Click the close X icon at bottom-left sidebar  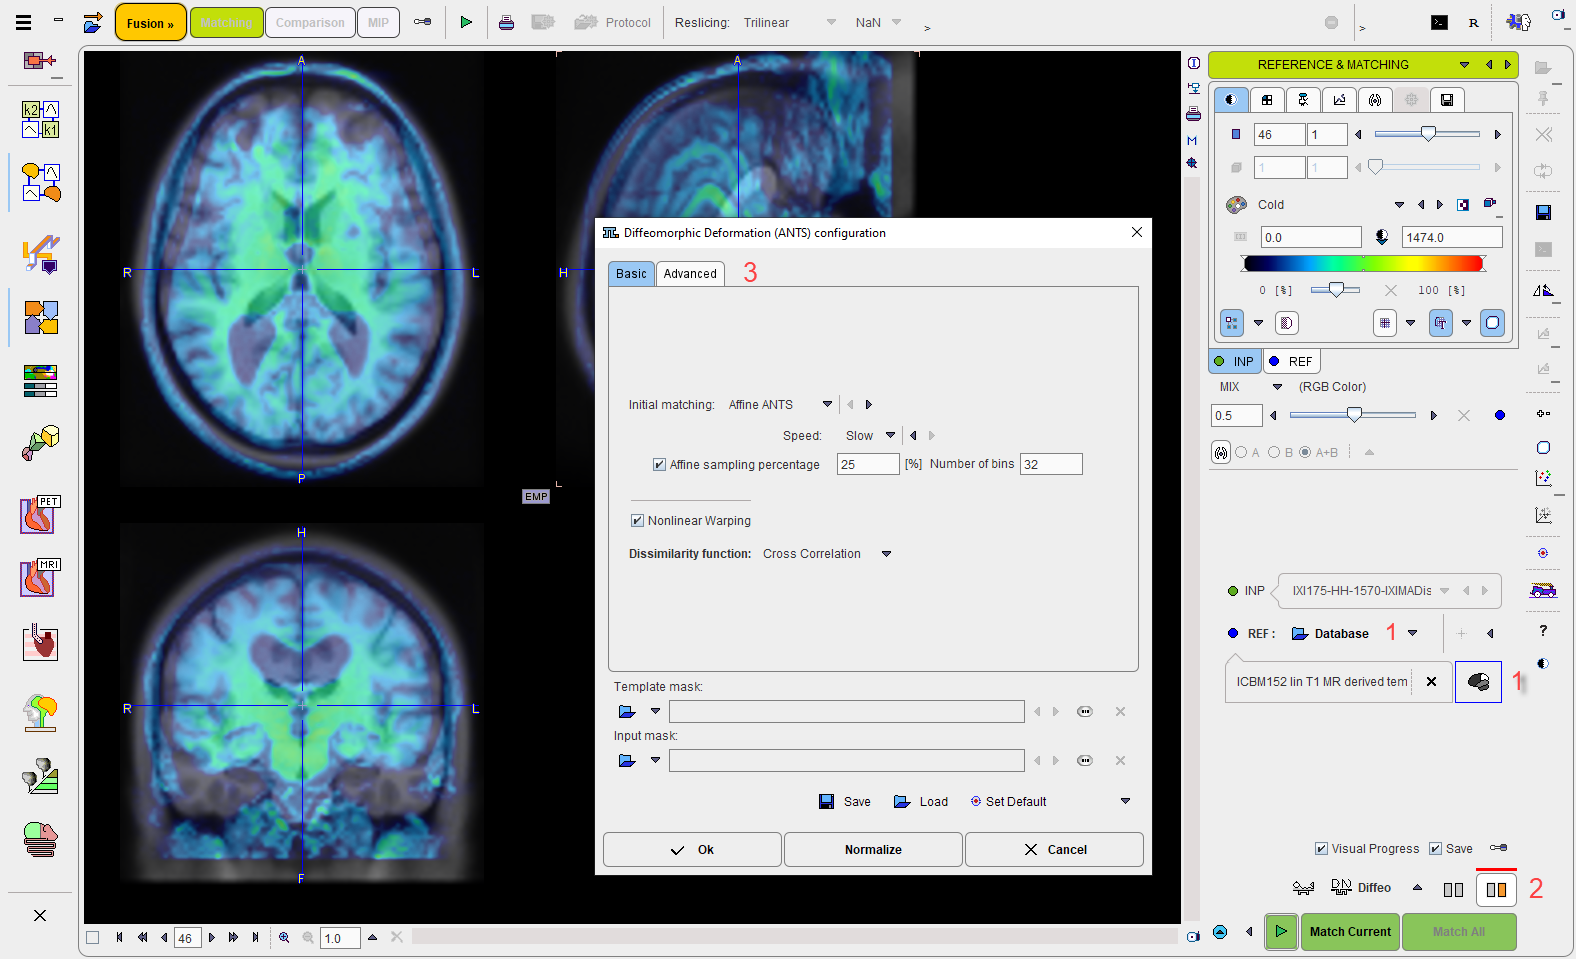click(x=40, y=915)
